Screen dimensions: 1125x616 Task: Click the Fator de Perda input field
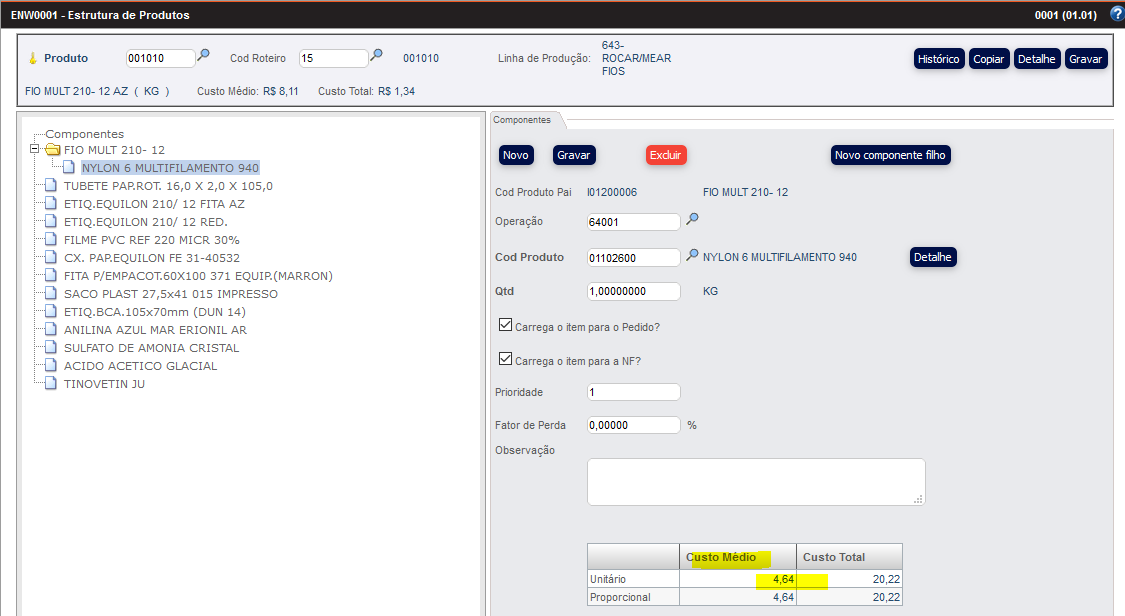[633, 425]
